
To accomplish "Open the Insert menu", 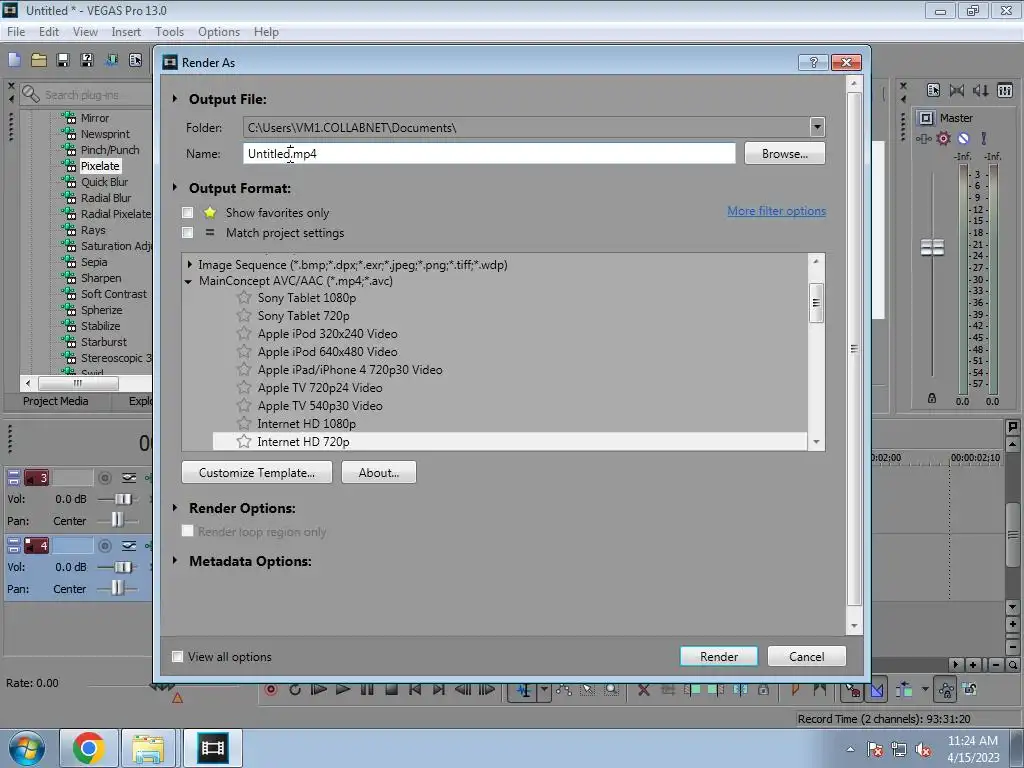I will click(x=126, y=32).
